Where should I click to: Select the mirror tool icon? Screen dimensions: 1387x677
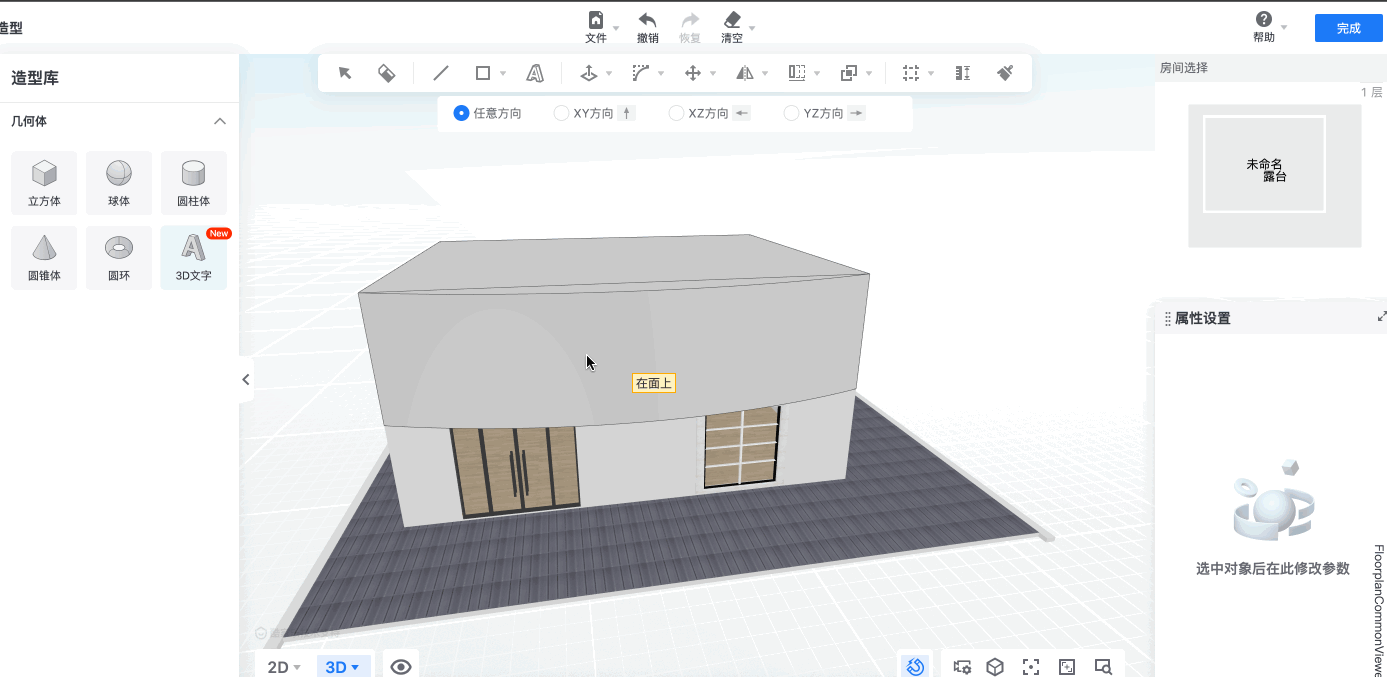click(745, 73)
